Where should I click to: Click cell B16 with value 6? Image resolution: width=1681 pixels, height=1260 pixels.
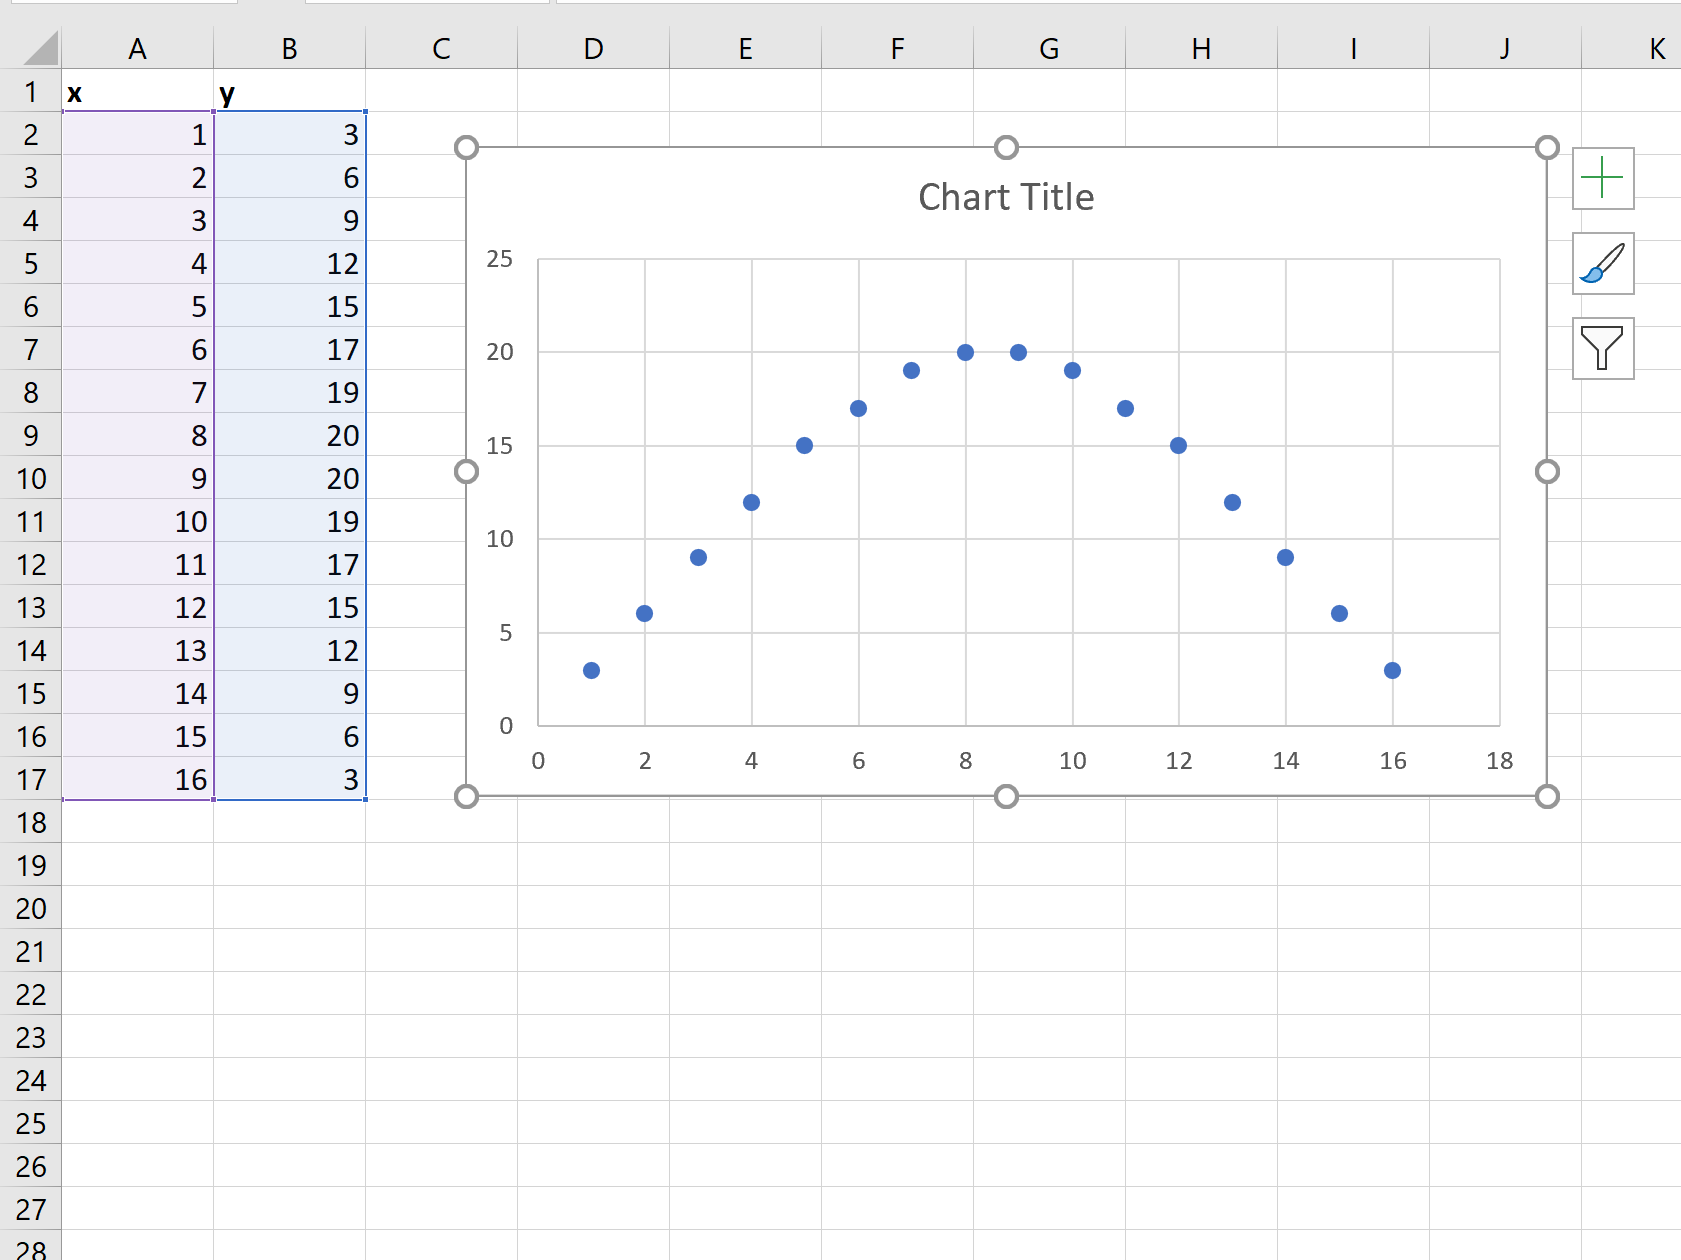(290, 736)
